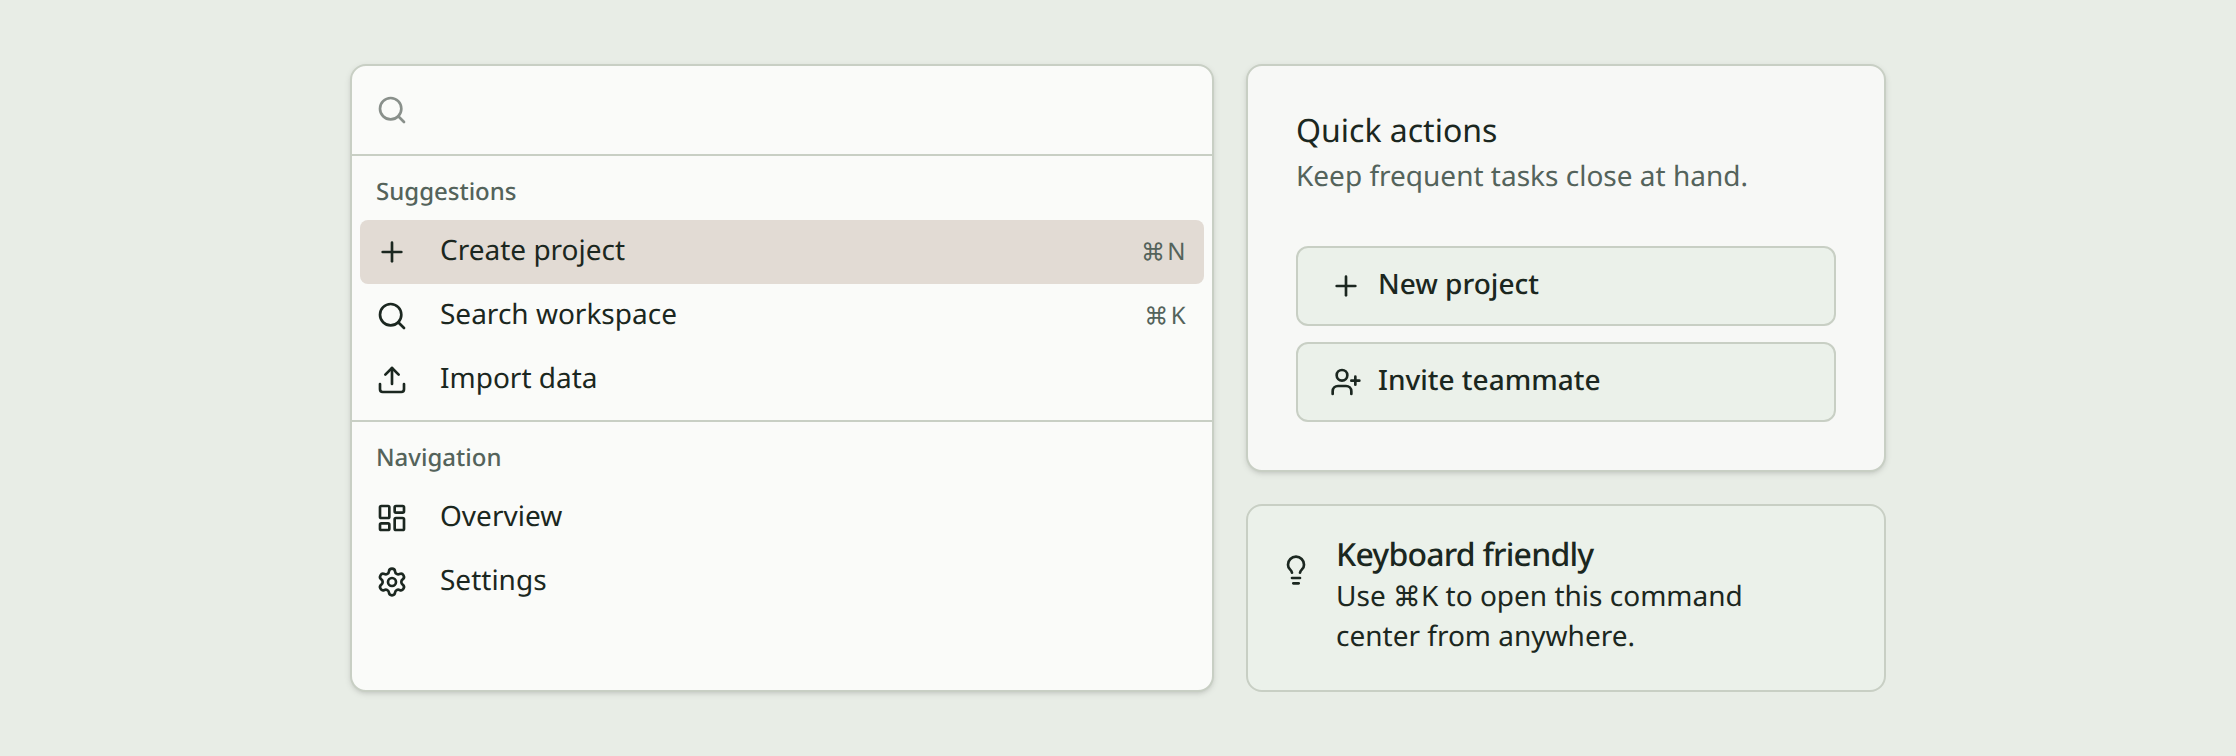The height and width of the screenshot is (756, 2236).
Task: Click the plus icon beside Create project
Action: tap(392, 252)
